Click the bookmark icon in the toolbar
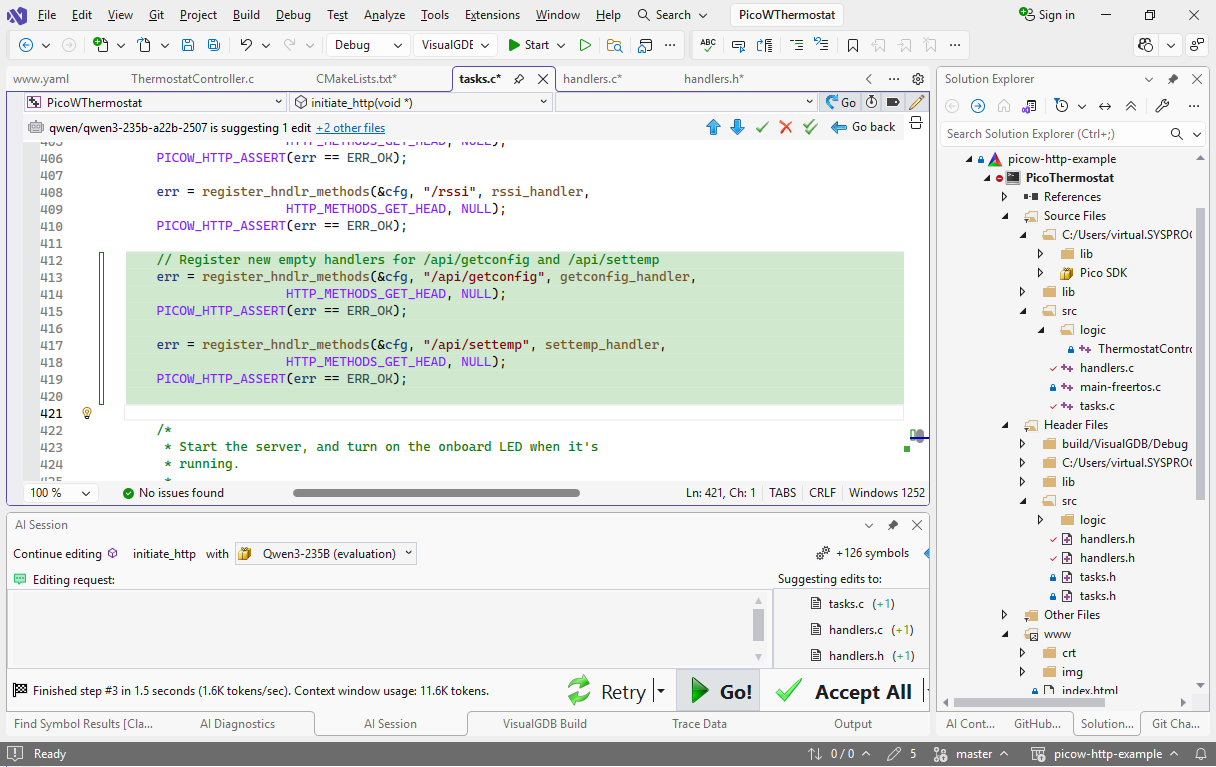1216x767 pixels. [x=852, y=45]
